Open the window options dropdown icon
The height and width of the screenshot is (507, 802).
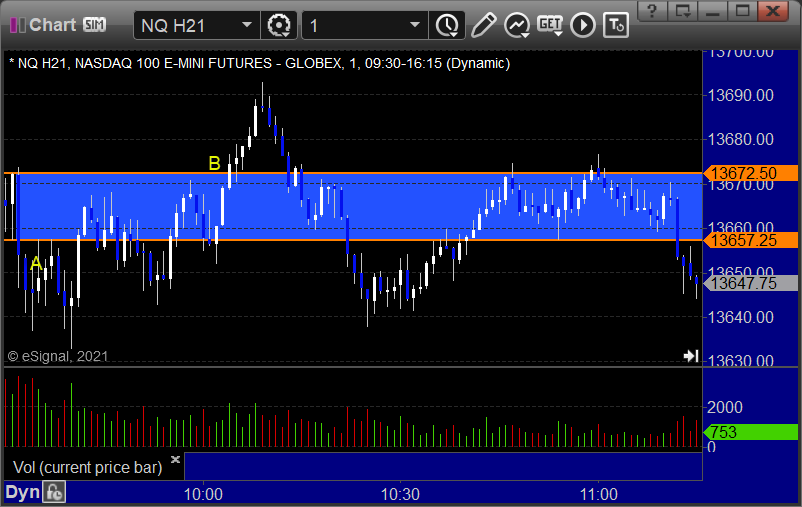click(x=683, y=10)
